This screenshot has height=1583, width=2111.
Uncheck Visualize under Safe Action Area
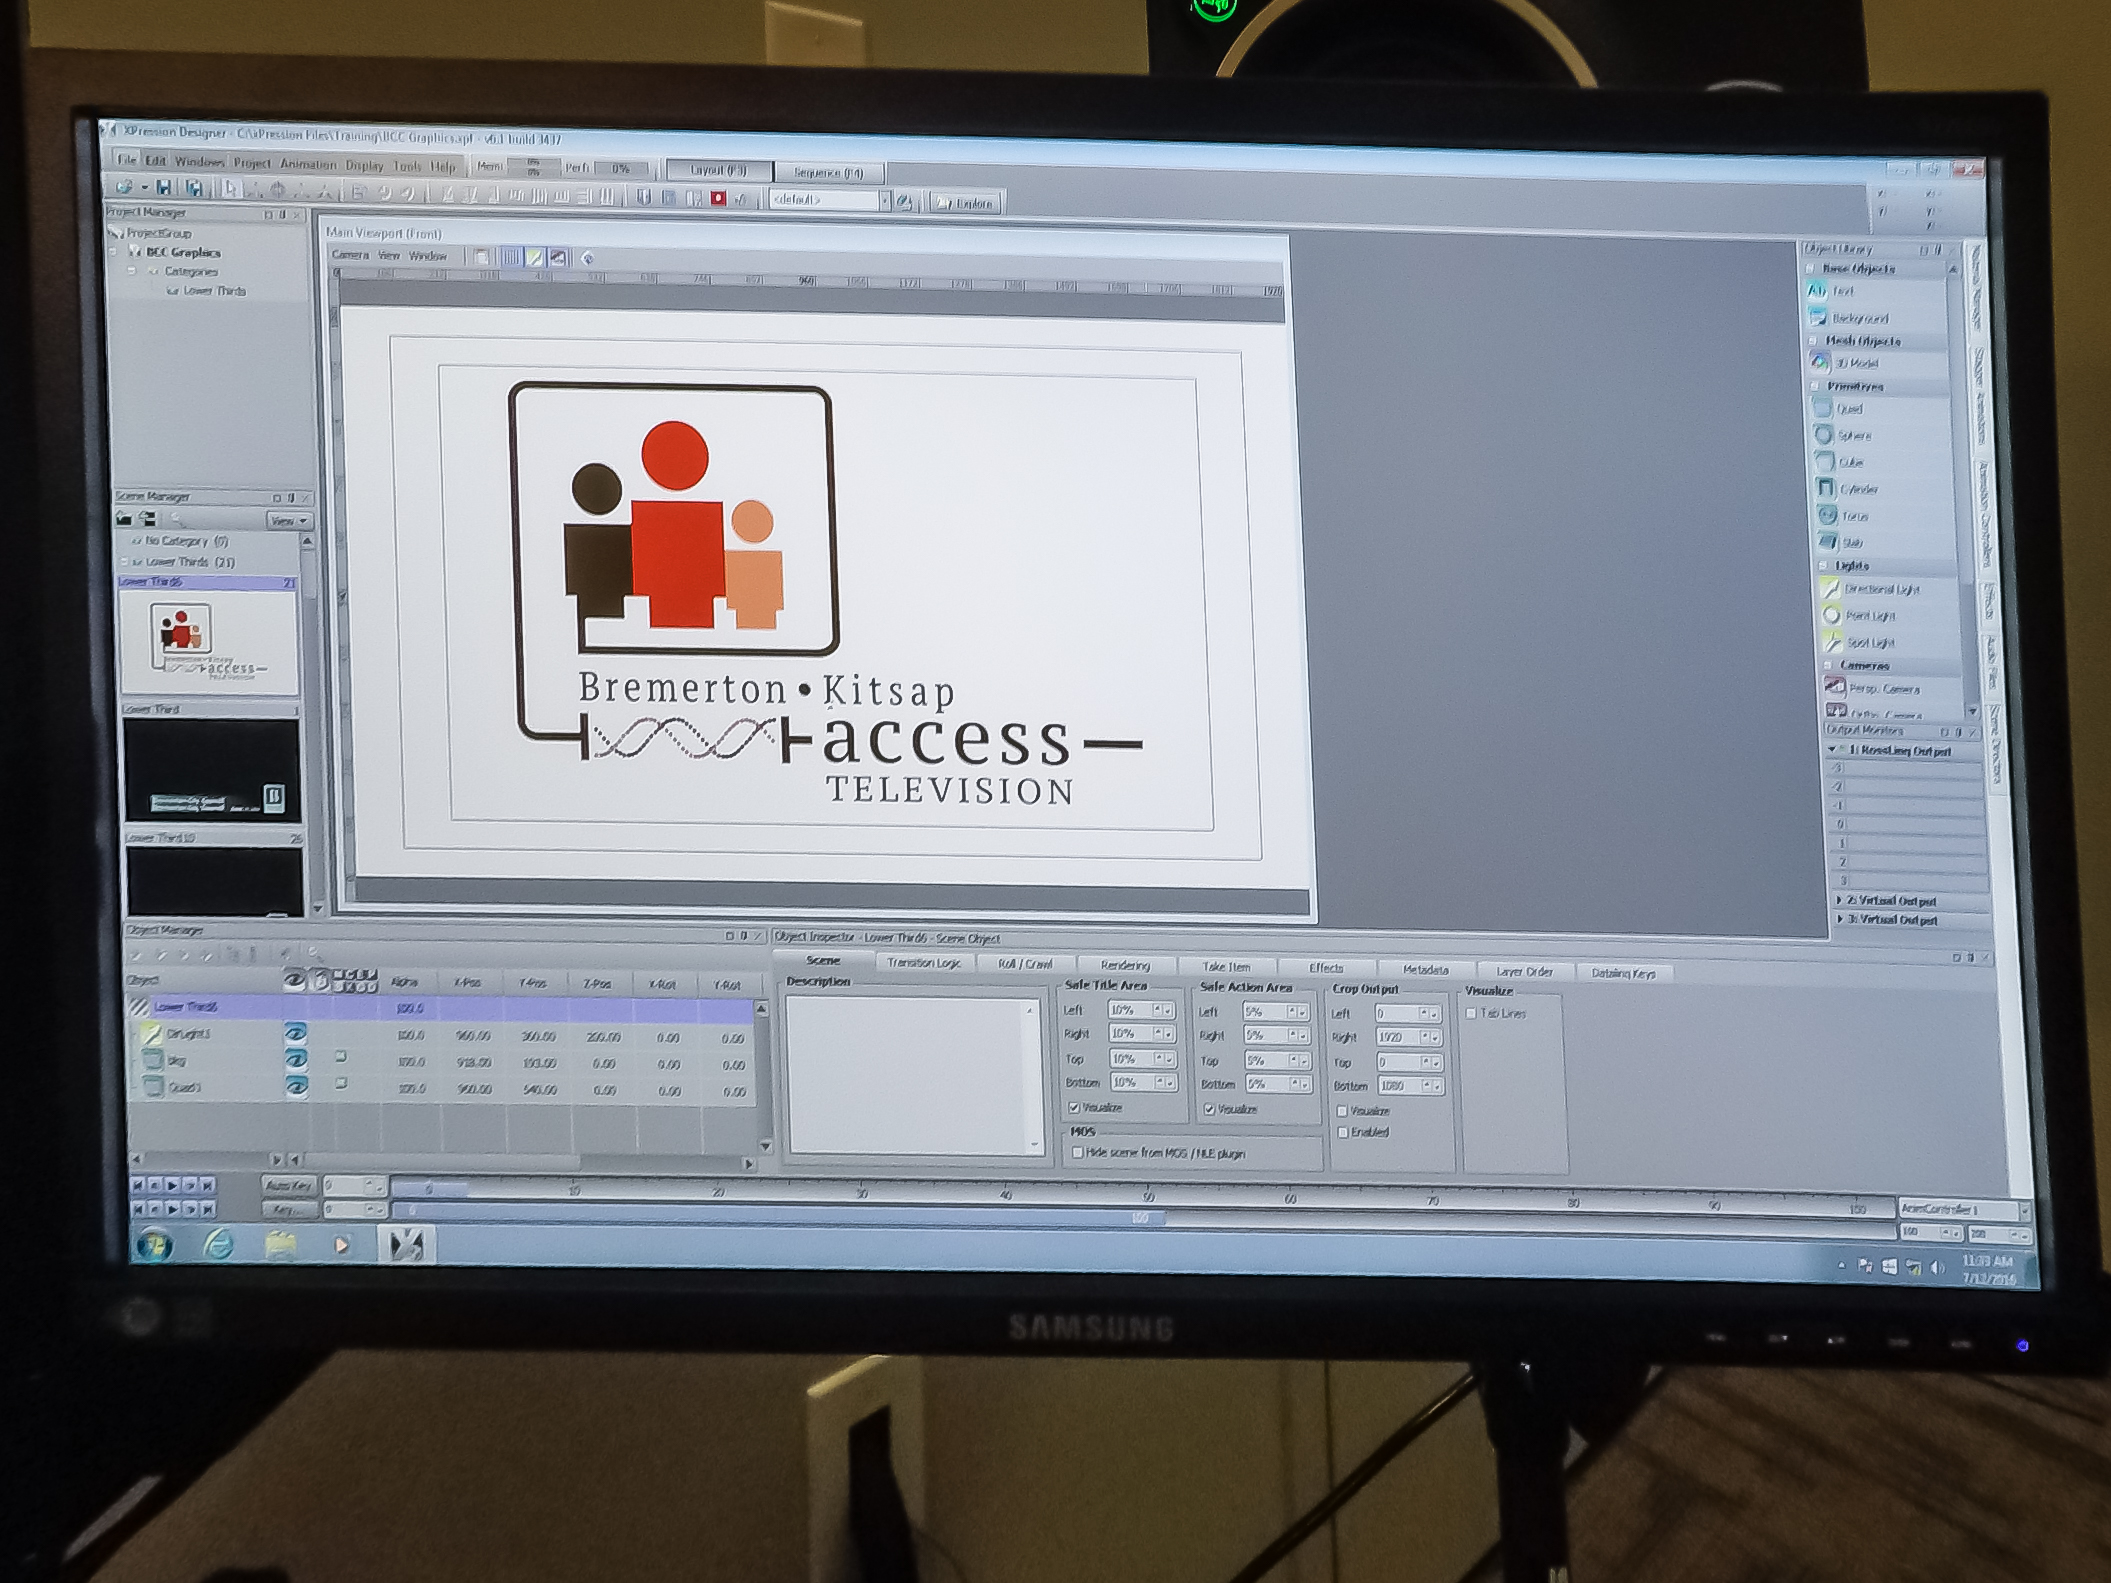point(1210,1109)
